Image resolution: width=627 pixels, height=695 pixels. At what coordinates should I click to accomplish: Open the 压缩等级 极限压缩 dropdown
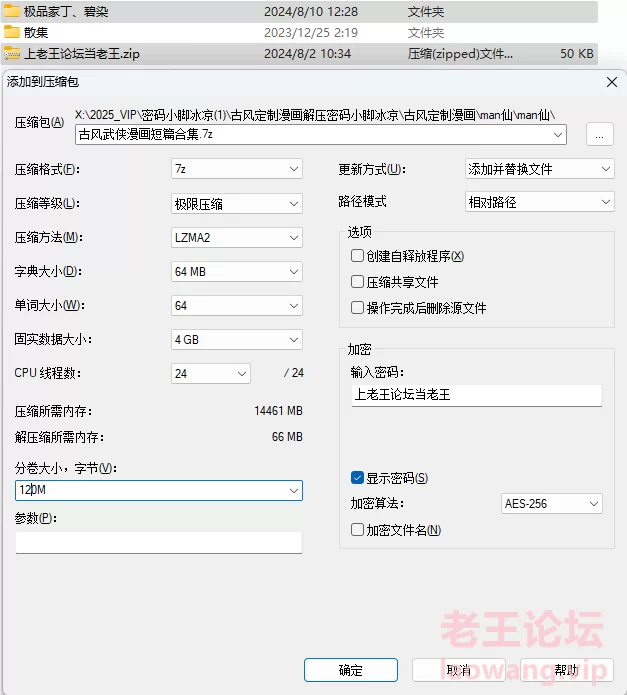(237, 204)
